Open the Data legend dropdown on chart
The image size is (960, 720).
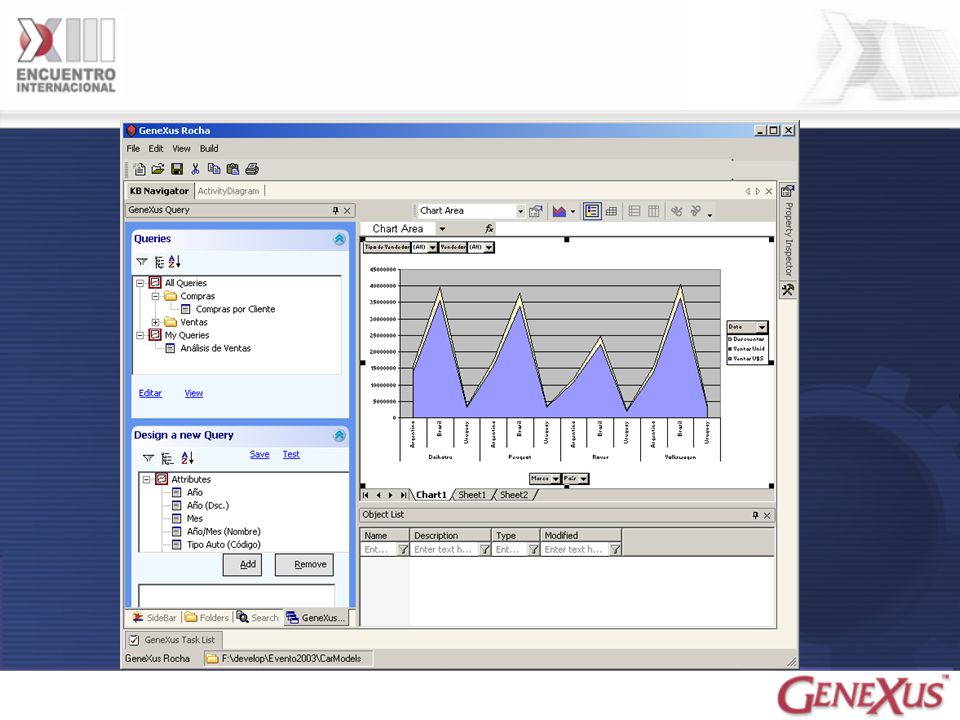coord(762,328)
